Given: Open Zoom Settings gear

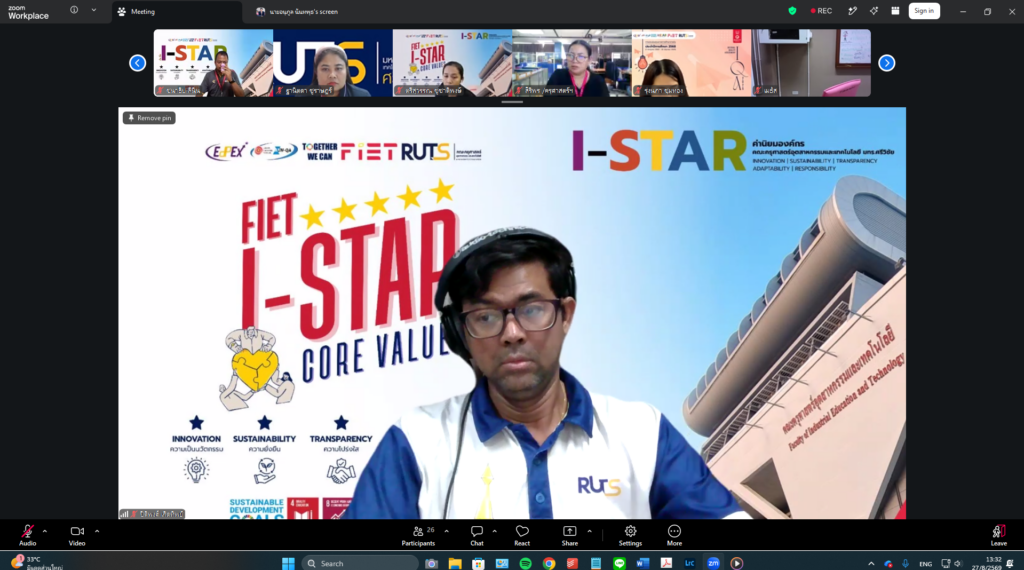Looking at the screenshot, I should coord(630,535).
